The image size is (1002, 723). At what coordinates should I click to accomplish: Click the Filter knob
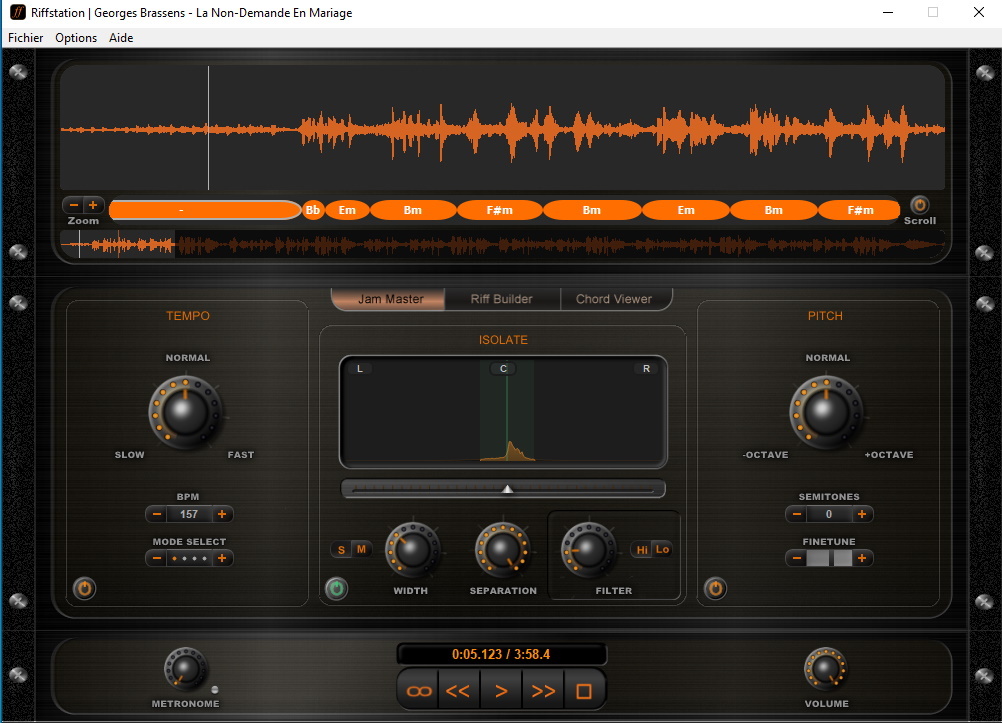pos(588,550)
